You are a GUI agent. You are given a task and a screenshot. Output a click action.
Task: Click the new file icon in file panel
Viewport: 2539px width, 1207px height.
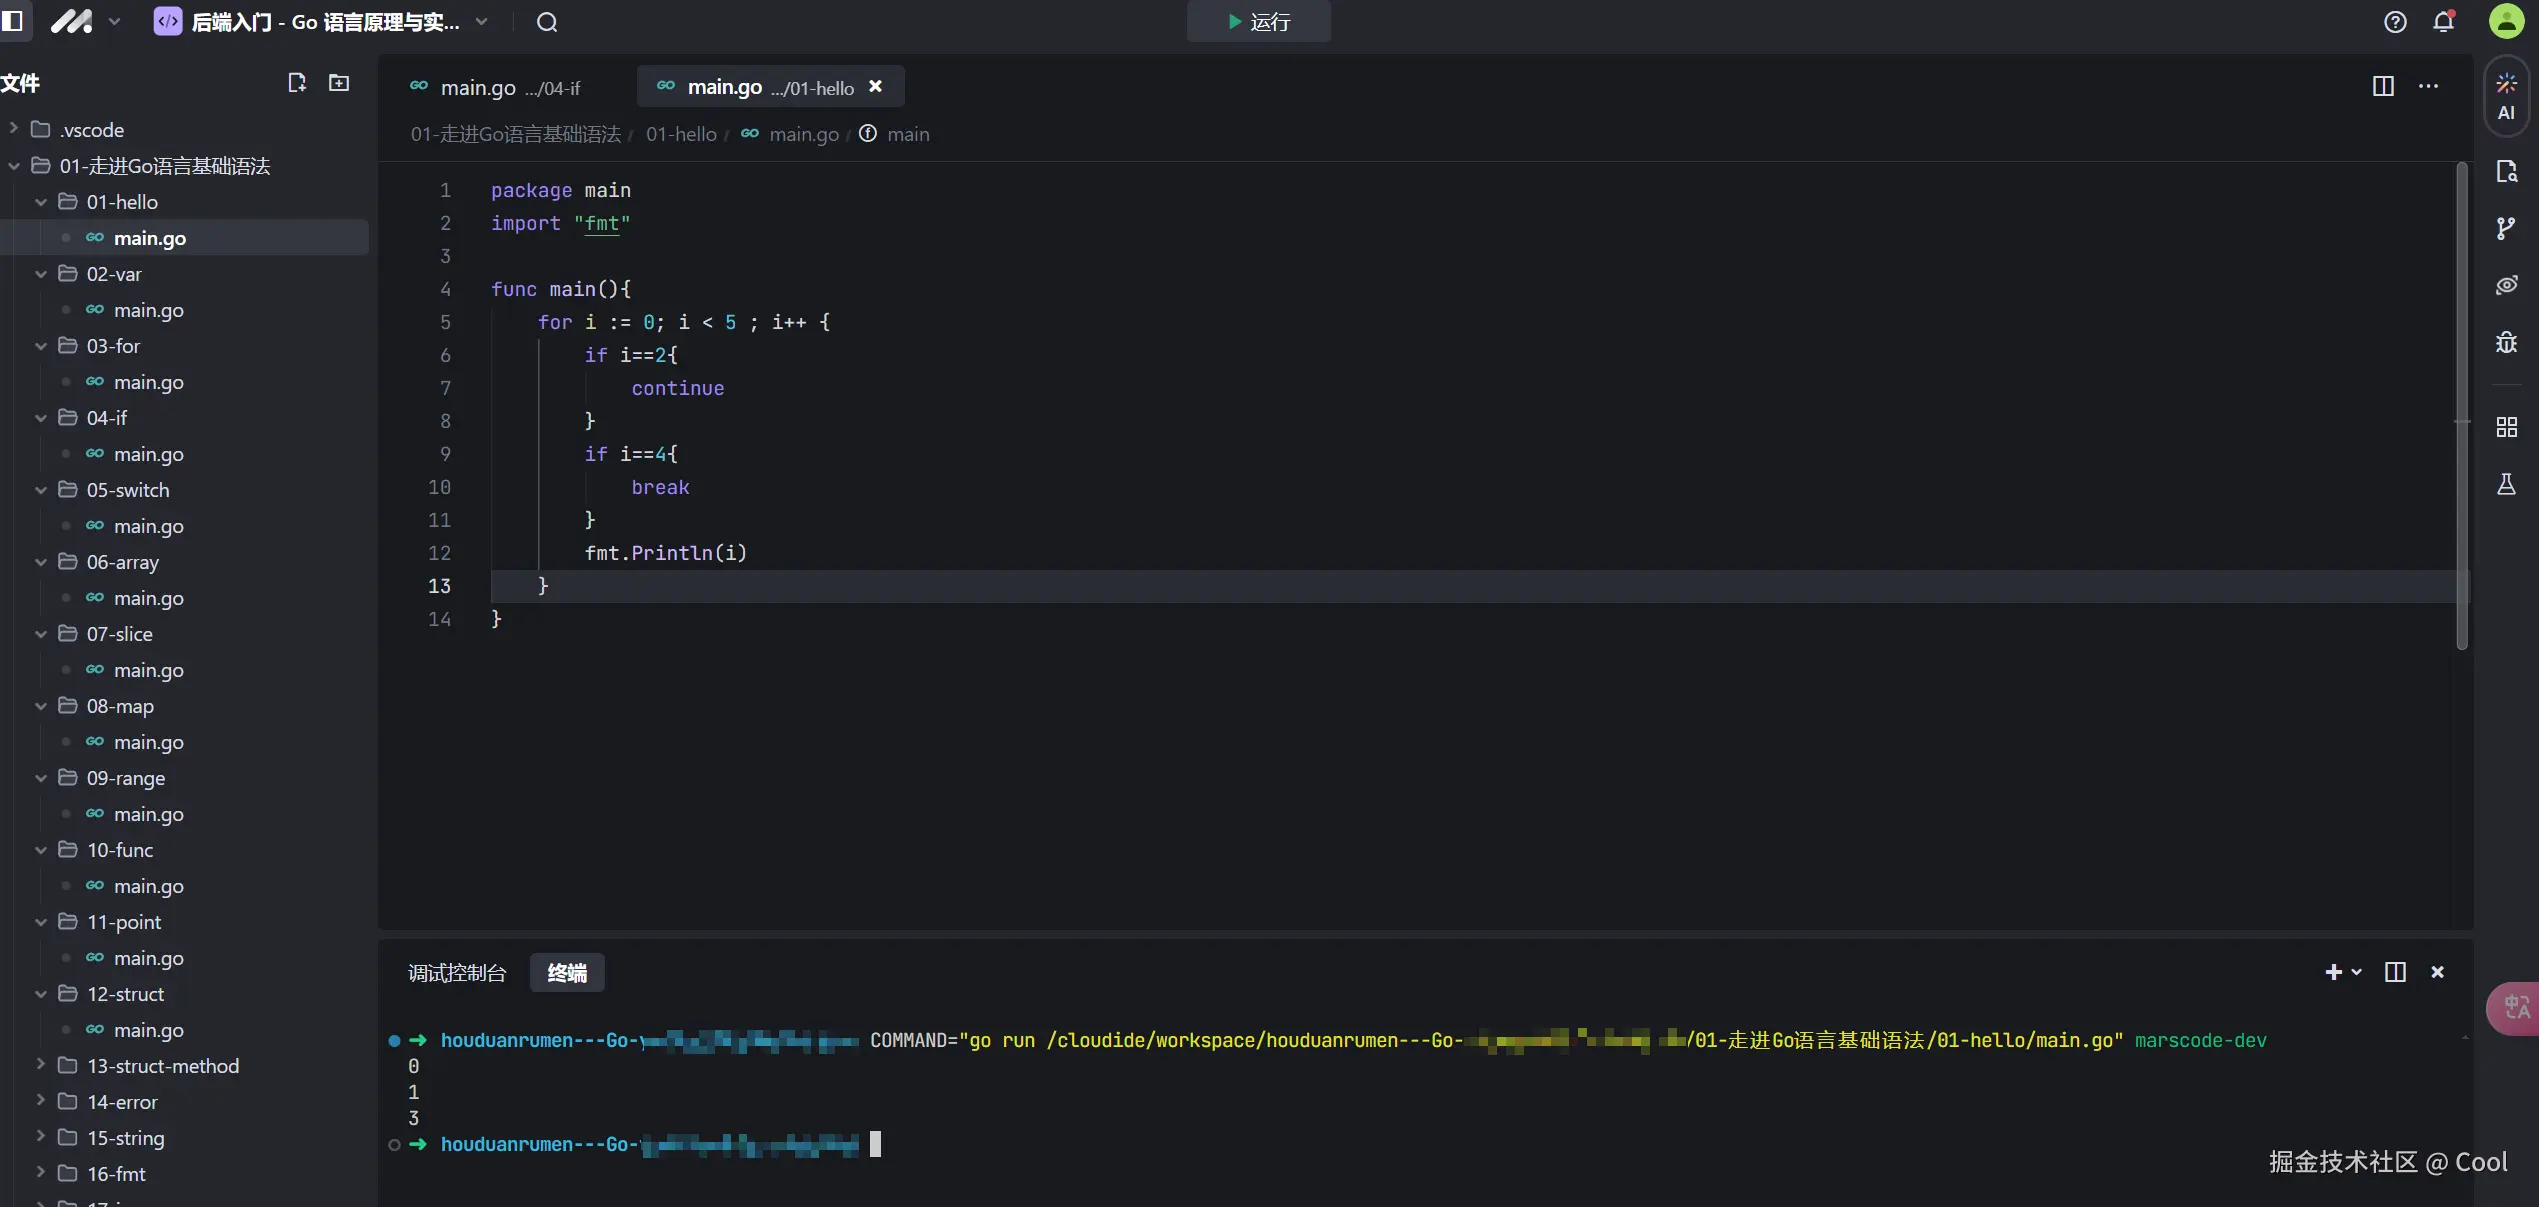pyautogui.click(x=296, y=83)
